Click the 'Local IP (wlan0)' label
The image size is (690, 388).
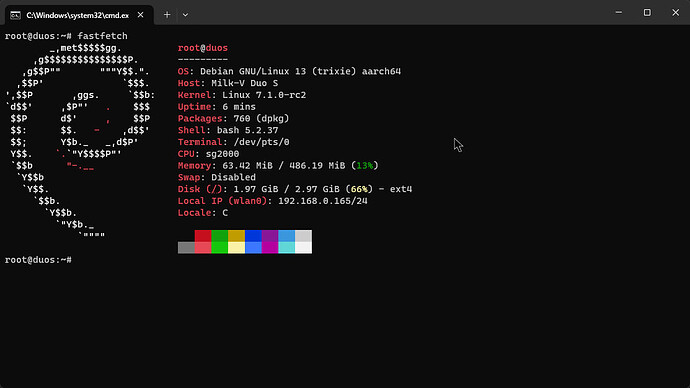(x=222, y=201)
